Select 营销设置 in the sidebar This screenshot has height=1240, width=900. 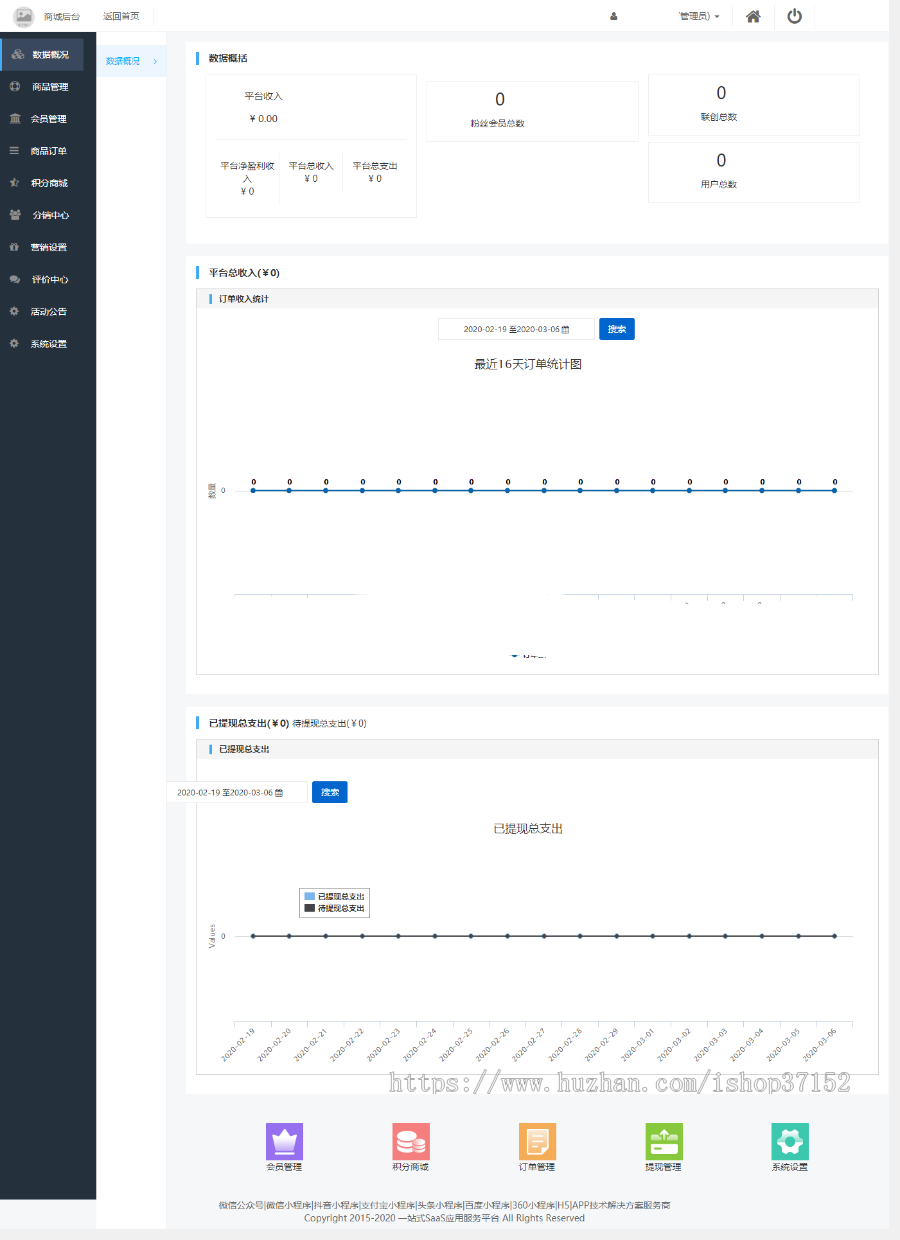(48, 247)
